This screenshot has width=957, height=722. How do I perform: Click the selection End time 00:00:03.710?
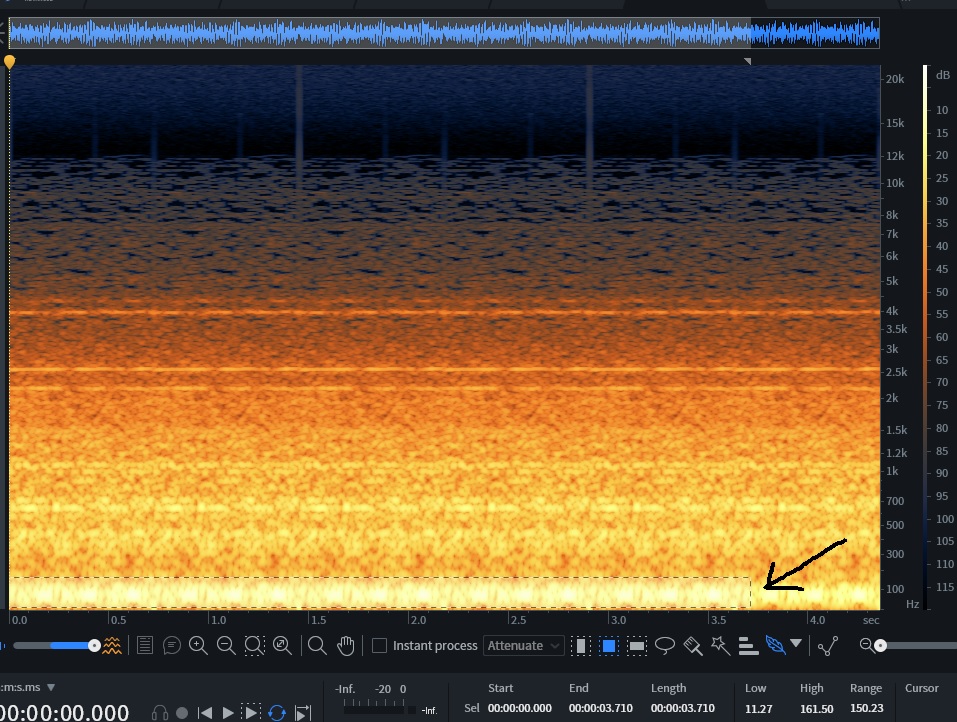pyautogui.click(x=601, y=708)
